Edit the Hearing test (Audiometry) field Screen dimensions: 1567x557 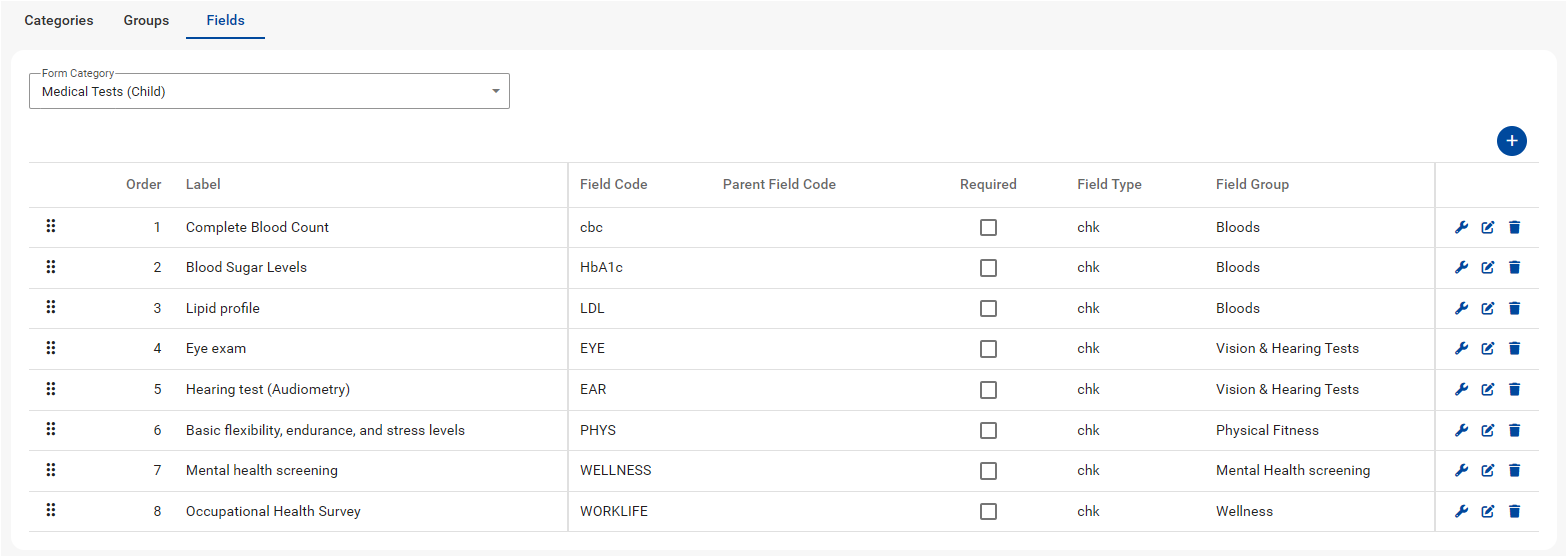point(1487,390)
